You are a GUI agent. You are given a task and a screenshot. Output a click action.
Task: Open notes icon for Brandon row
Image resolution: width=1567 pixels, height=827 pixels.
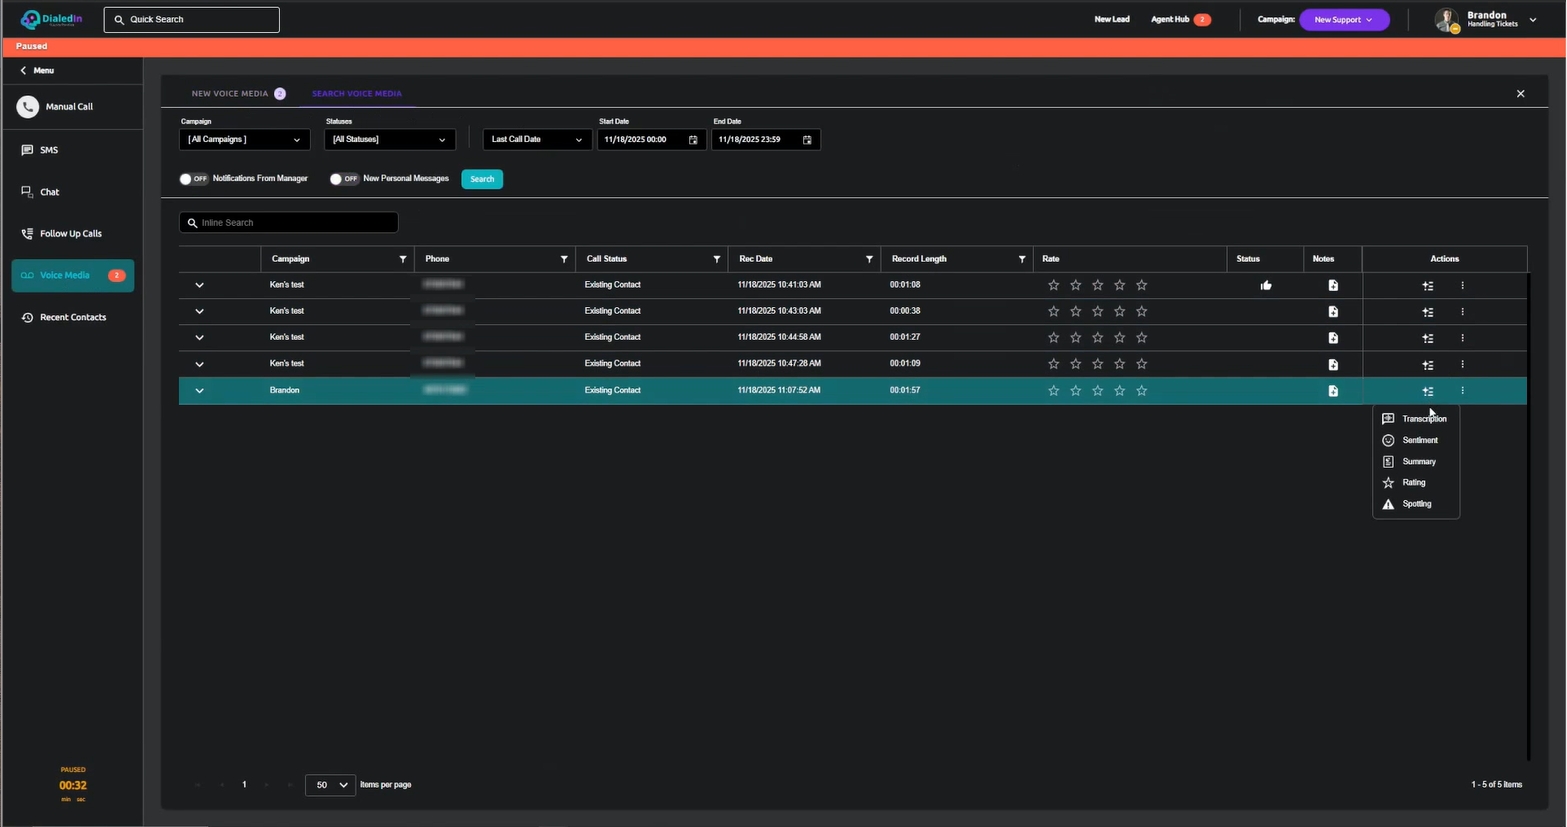[1333, 391]
